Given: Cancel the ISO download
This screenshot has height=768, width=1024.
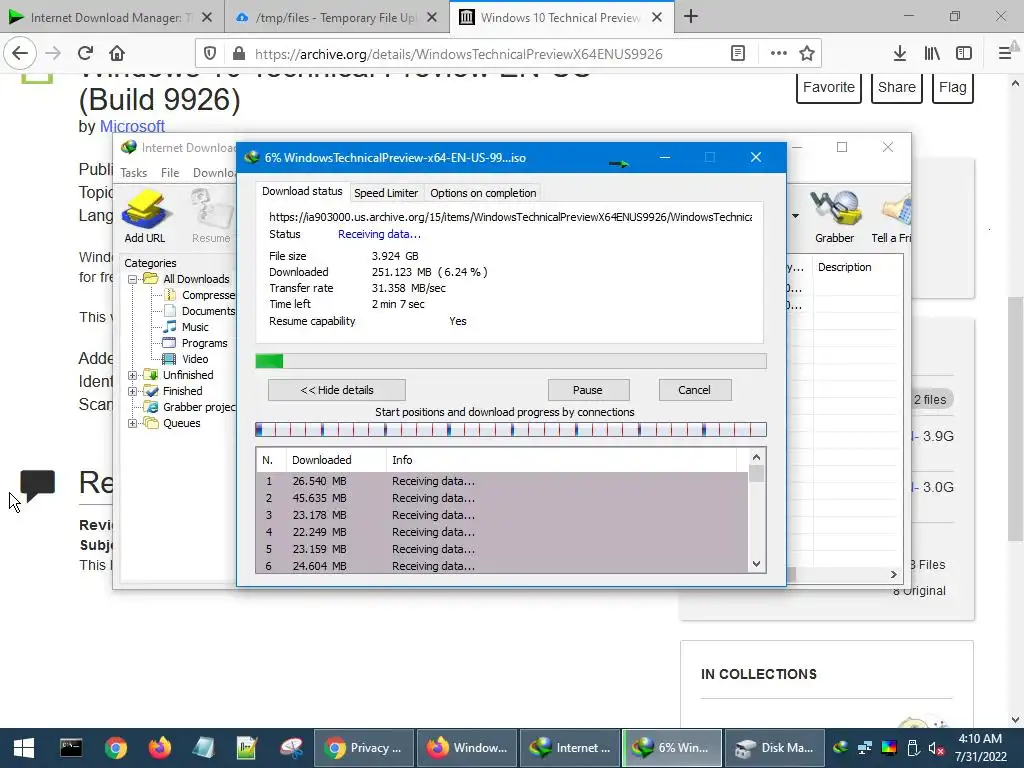Looking at the screenshot, I should point(695,390).
